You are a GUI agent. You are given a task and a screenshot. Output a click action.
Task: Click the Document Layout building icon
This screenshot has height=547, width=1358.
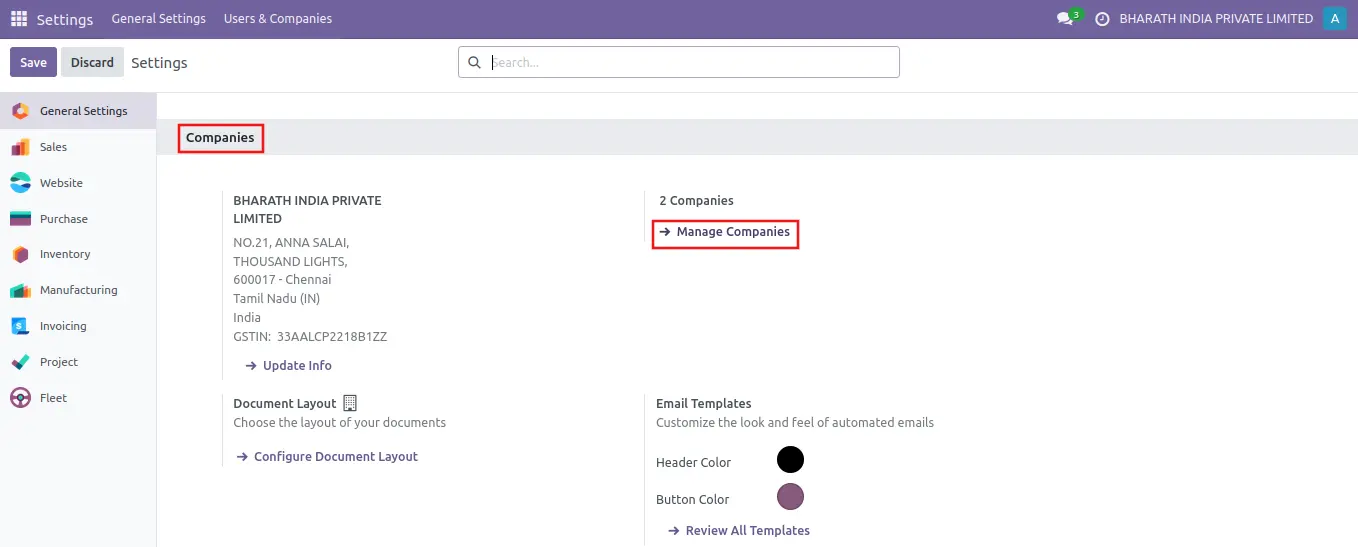(349, 403)
